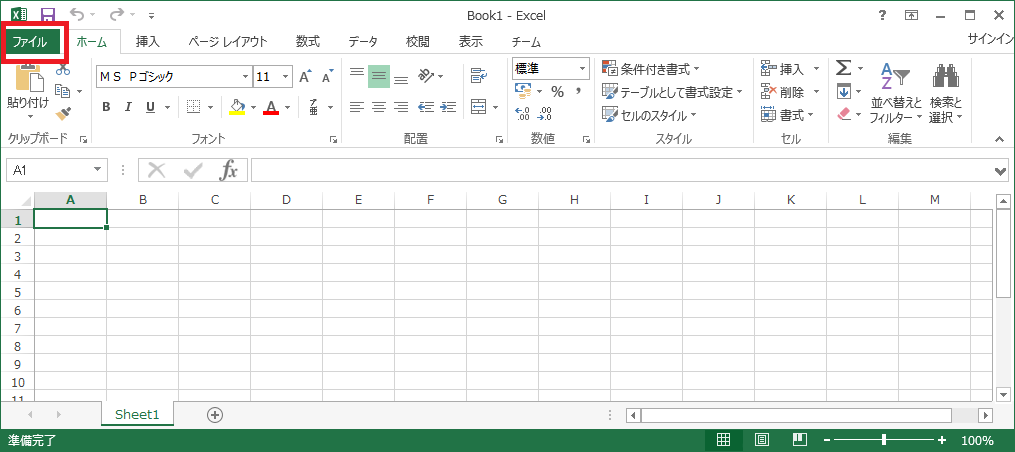Click the AutoSum sigma icon
This screenshot has height=452, width=1015.
[x=843, y=68]
